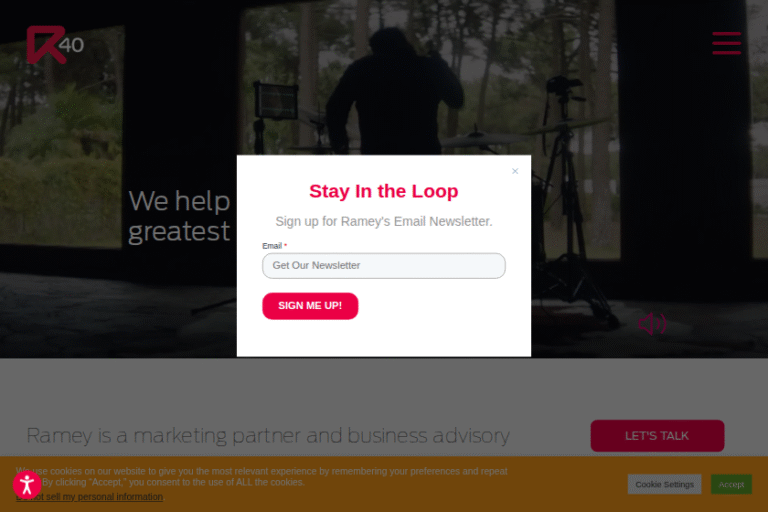Click the Email field label
Viewport: 768px width, 512px height.
tap(272, 246)
